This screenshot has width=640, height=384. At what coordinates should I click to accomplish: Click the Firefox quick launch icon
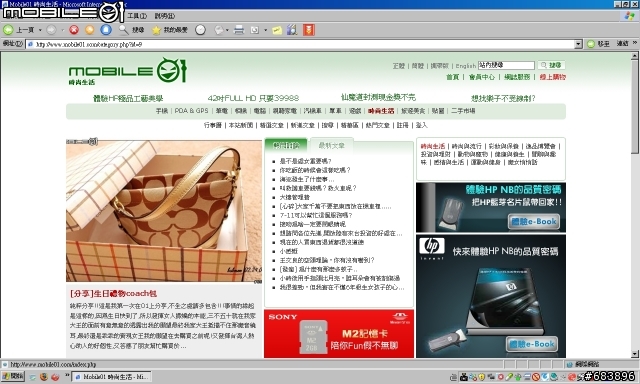tap(44, 377)
